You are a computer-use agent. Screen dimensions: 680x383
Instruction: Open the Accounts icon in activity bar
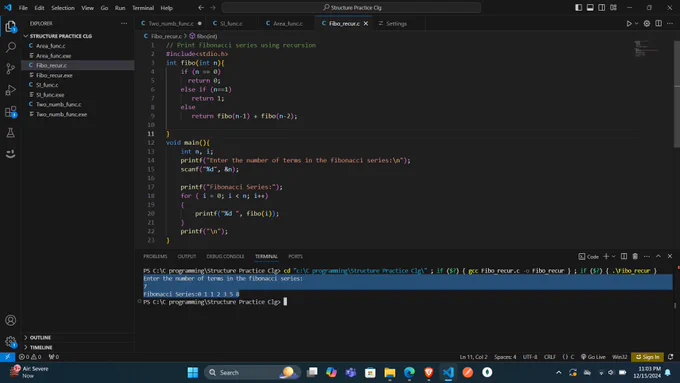tap(10, 321)
